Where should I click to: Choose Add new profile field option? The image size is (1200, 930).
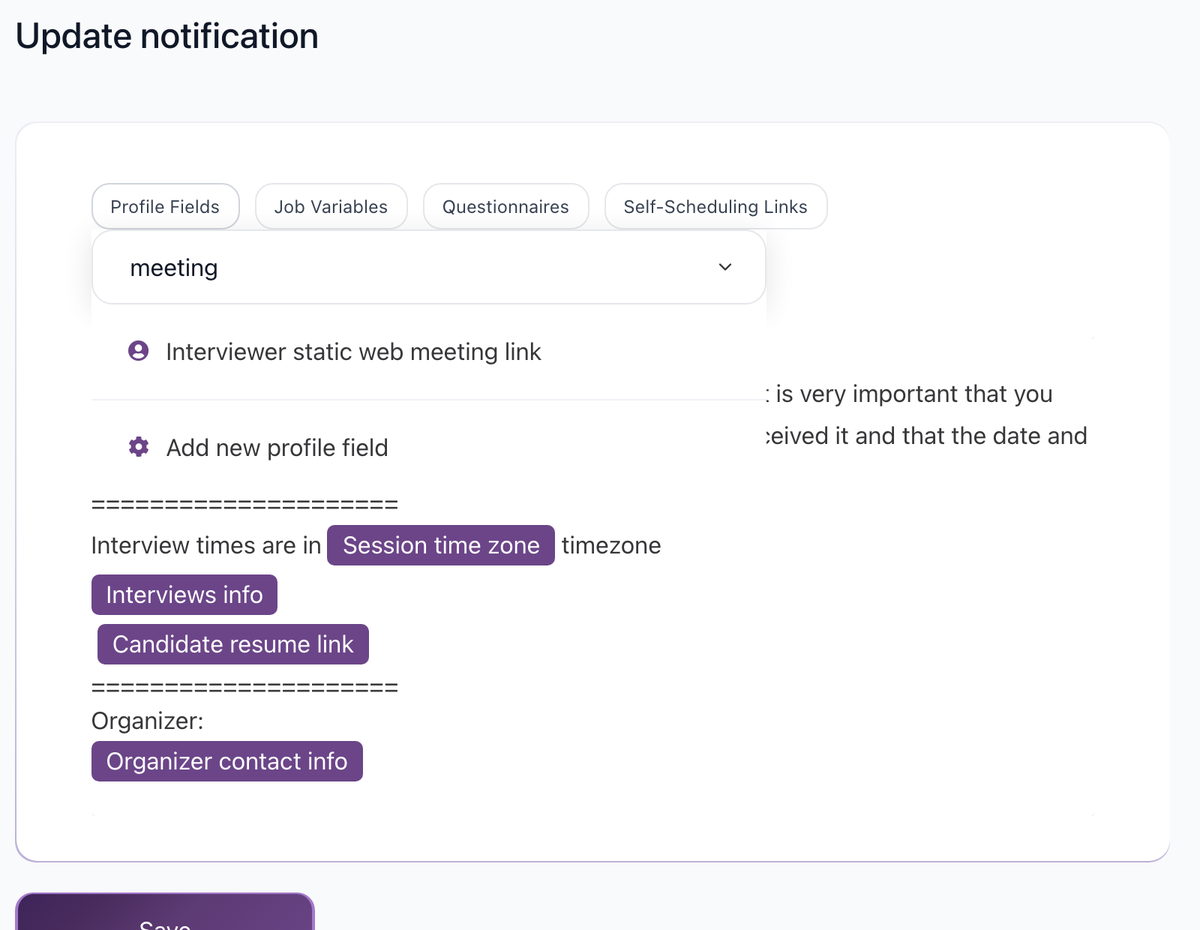tap(429, 447)
